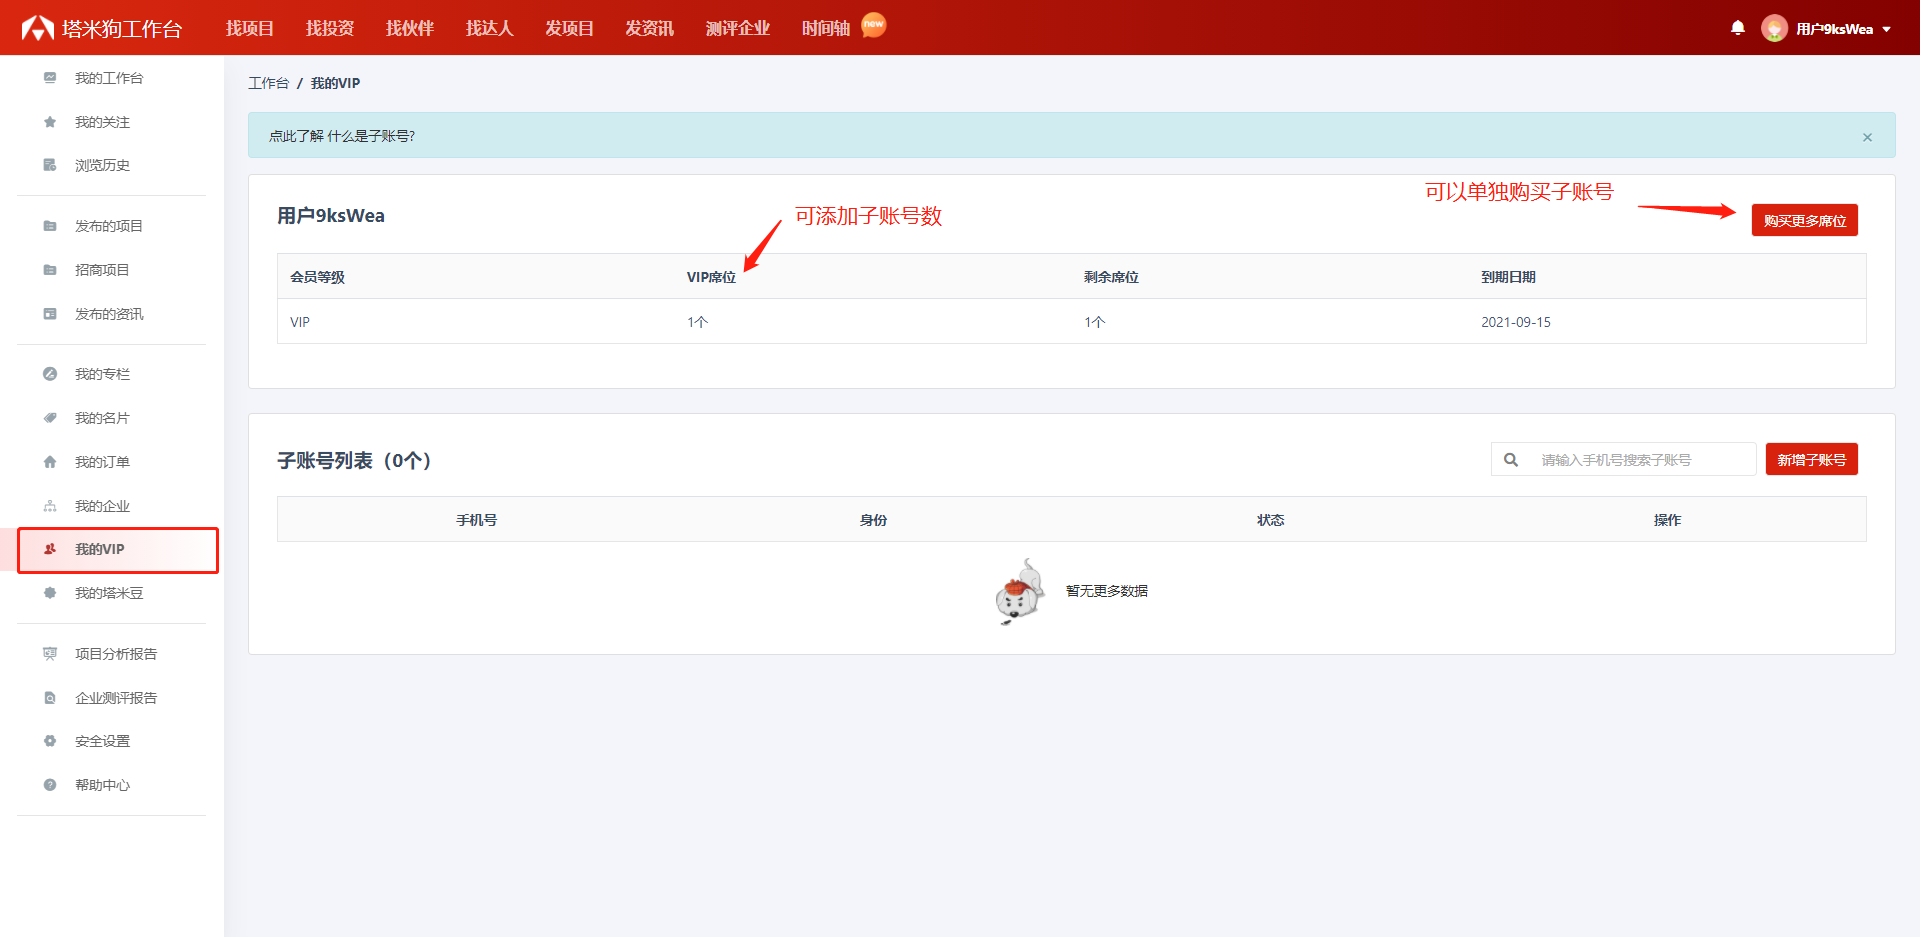Click the 暂无更多数据 empty state text

pyautogui.click(x=1107, y=591)
